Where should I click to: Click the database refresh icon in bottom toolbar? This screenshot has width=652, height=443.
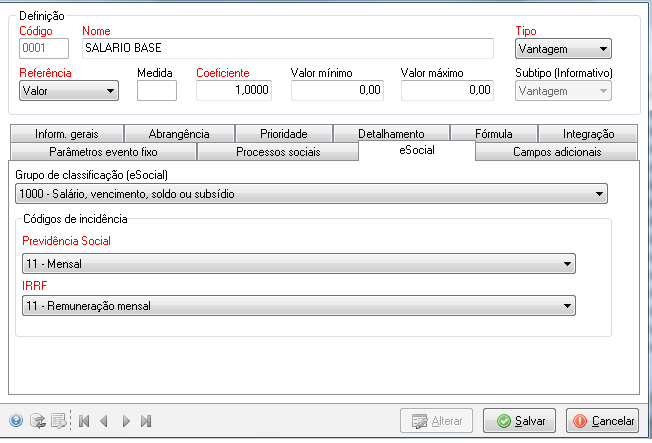click(37, 421)
